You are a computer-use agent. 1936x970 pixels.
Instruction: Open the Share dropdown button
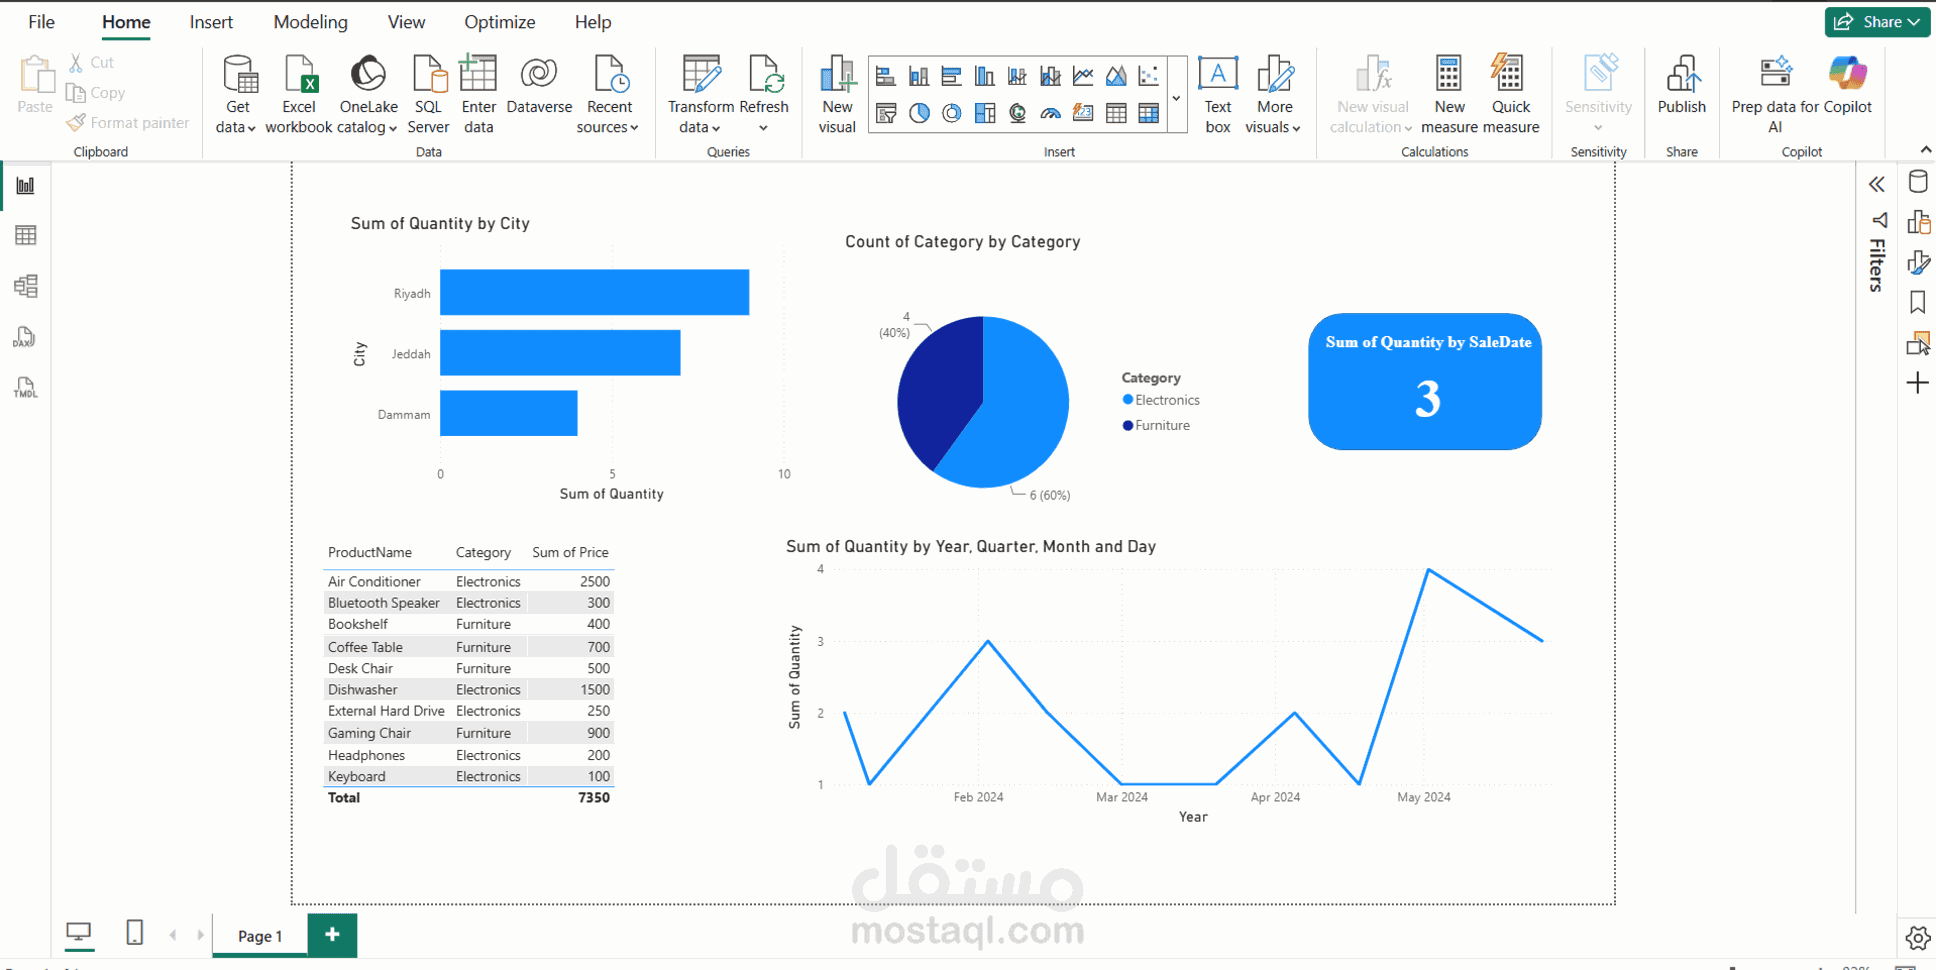(x=1877, y=22)
